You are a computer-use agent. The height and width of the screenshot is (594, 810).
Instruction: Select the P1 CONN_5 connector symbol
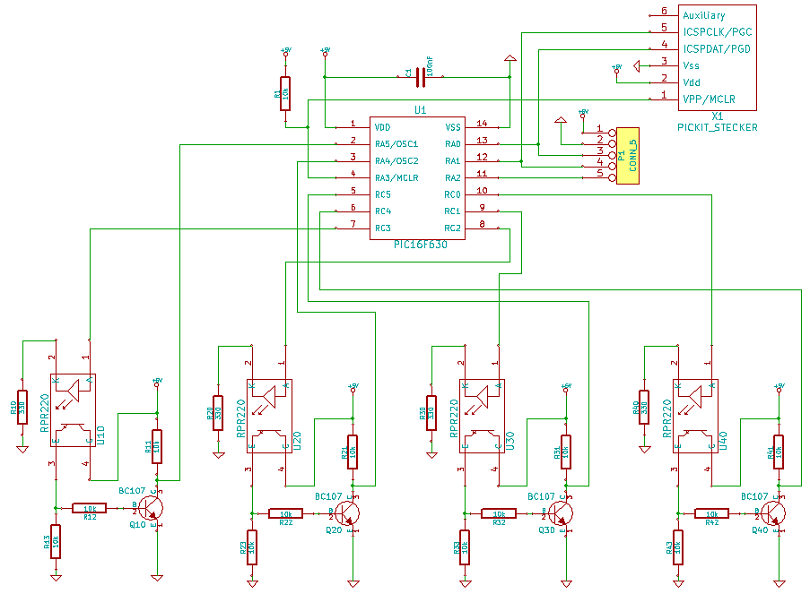point(626,154)
